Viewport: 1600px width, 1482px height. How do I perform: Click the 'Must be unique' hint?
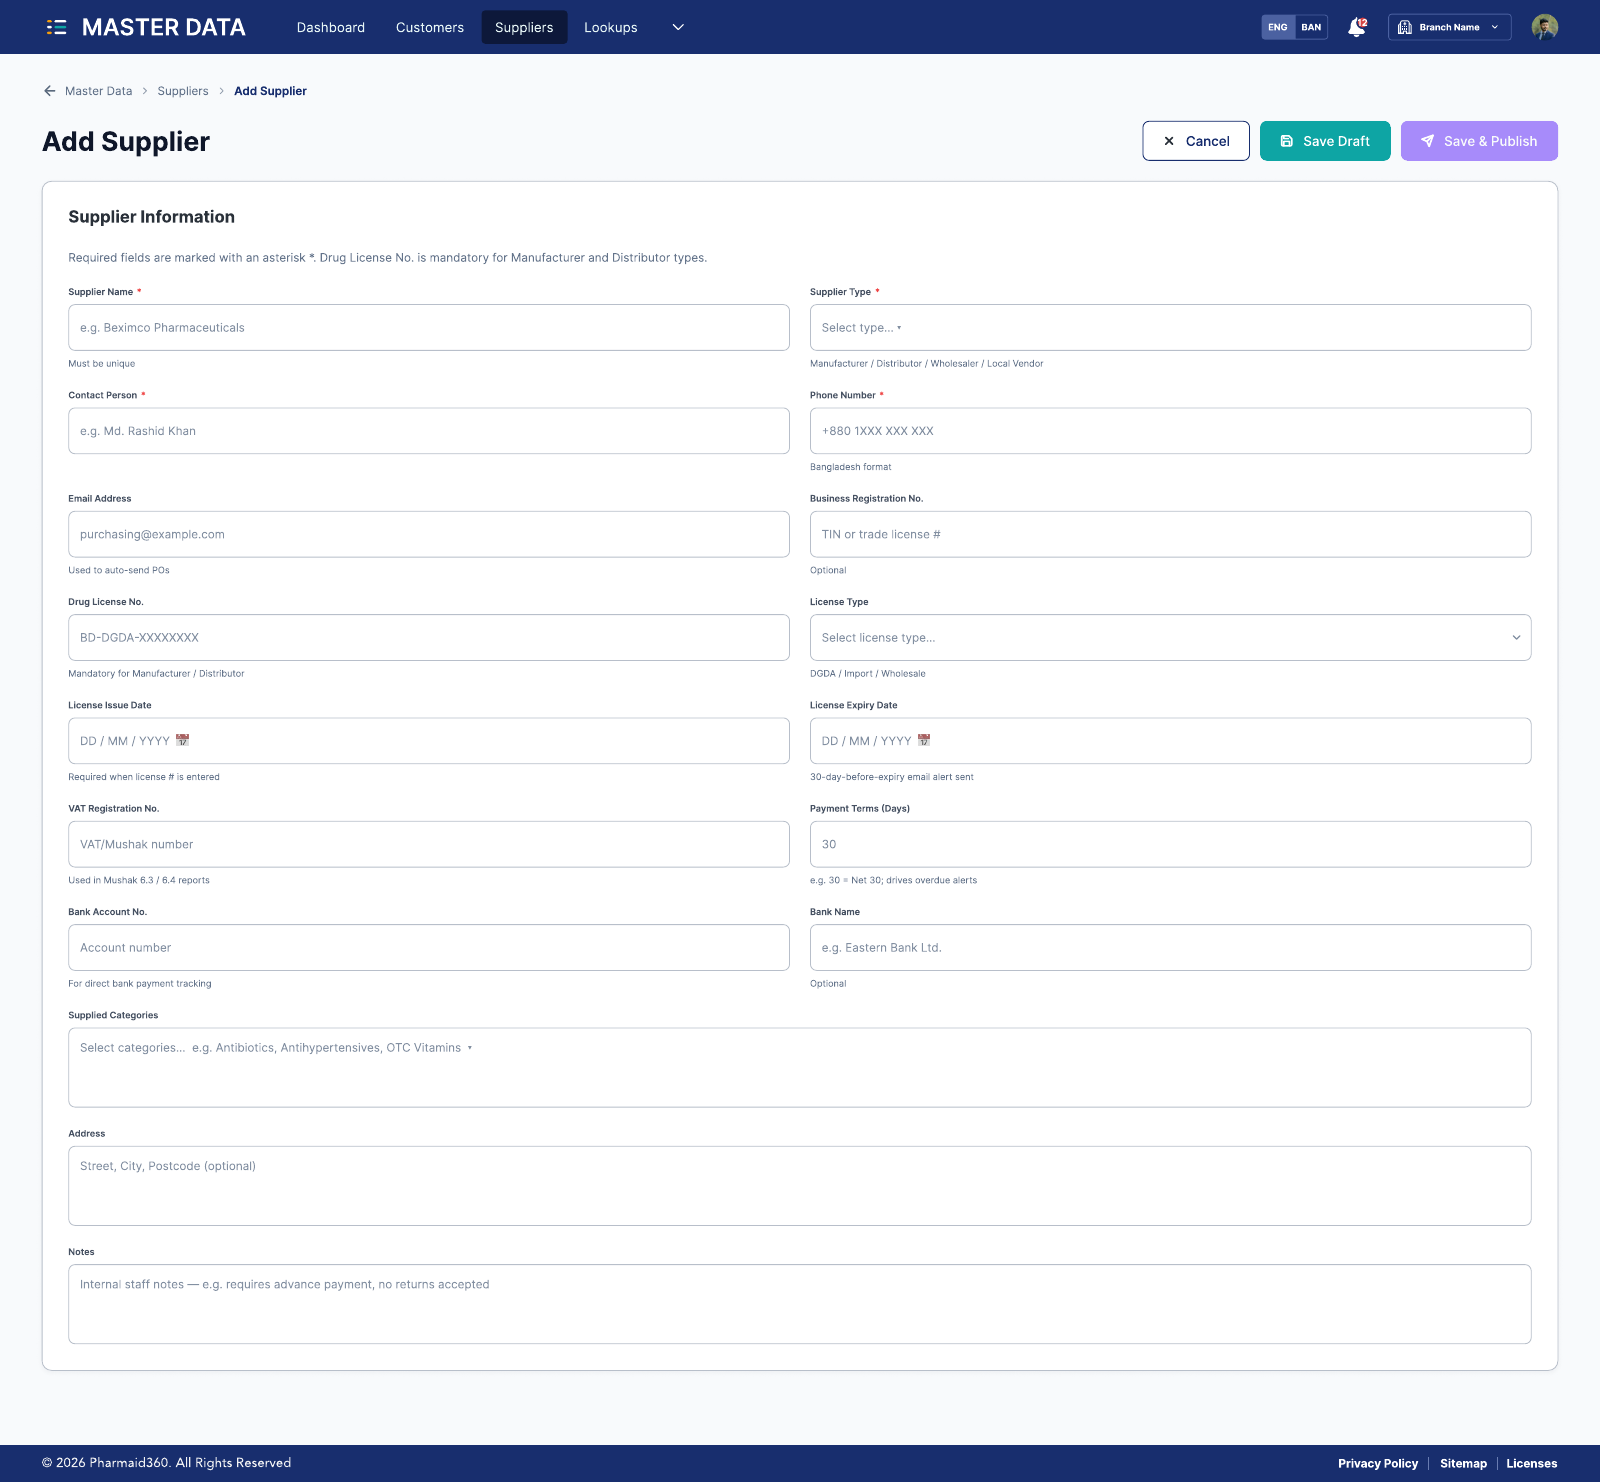pyautogui.click(x=101, y=364)
